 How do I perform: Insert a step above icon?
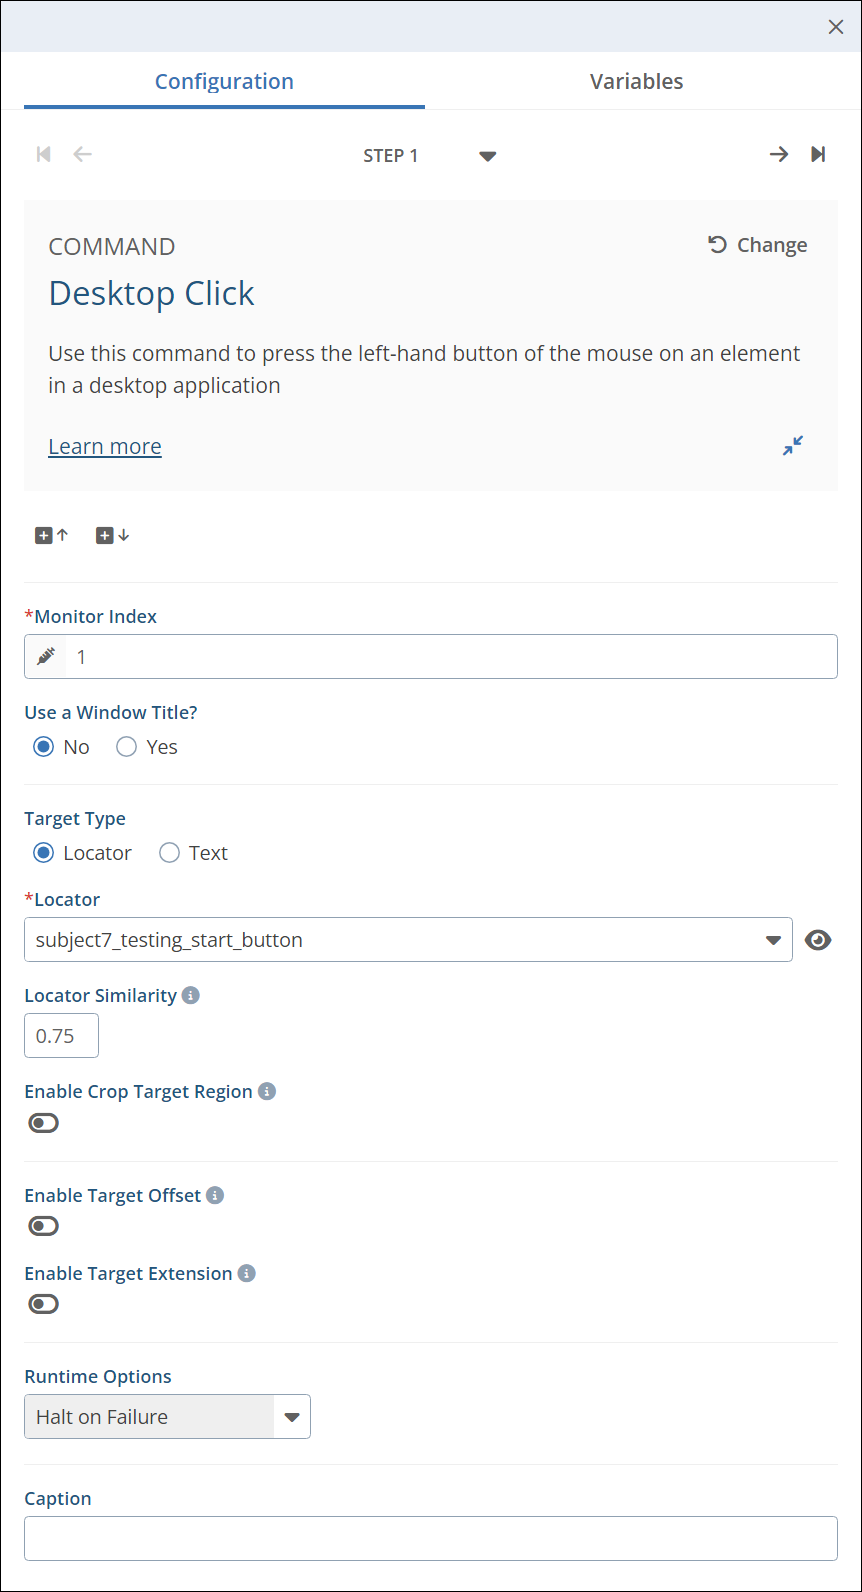52,536
